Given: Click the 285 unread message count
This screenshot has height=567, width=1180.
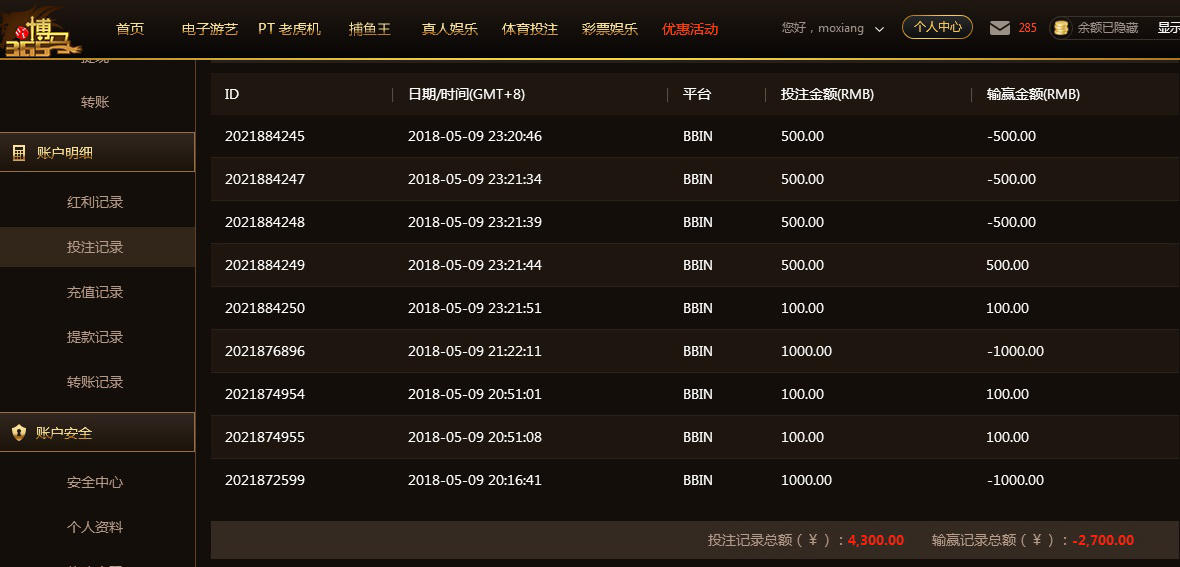Looking at the screenshot, I should [x=1027, y=29].
